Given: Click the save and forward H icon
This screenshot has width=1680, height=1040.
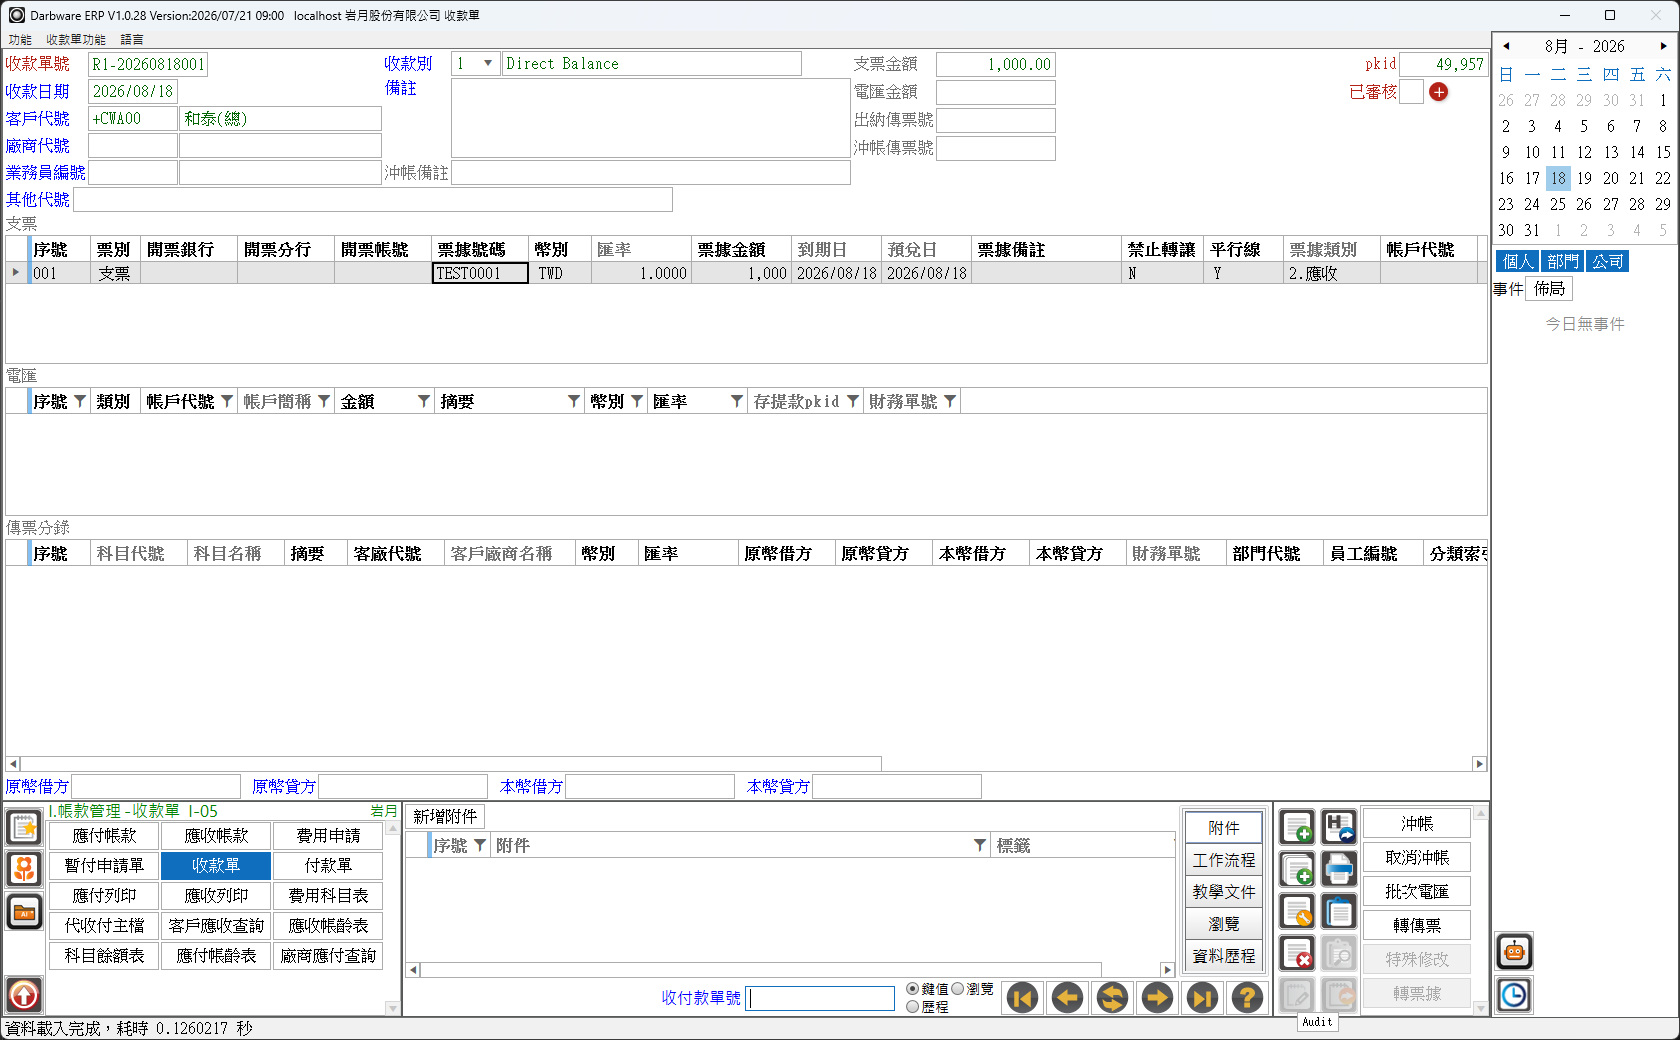Looking at the screenshot, I should (x=1339, y=828).
